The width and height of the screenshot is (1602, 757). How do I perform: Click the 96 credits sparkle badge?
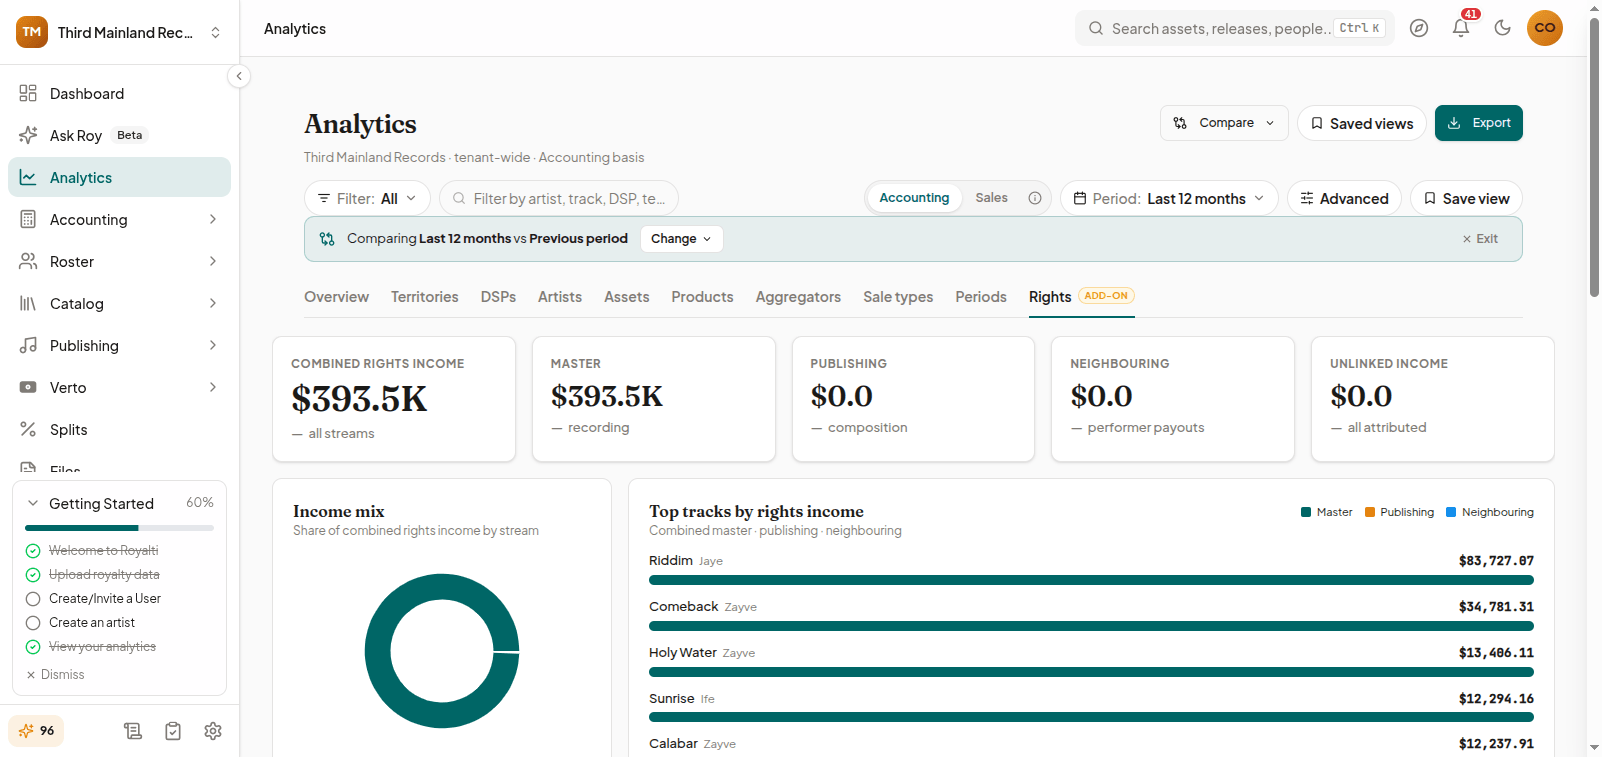pyautogui.click(x=37, y=731)
